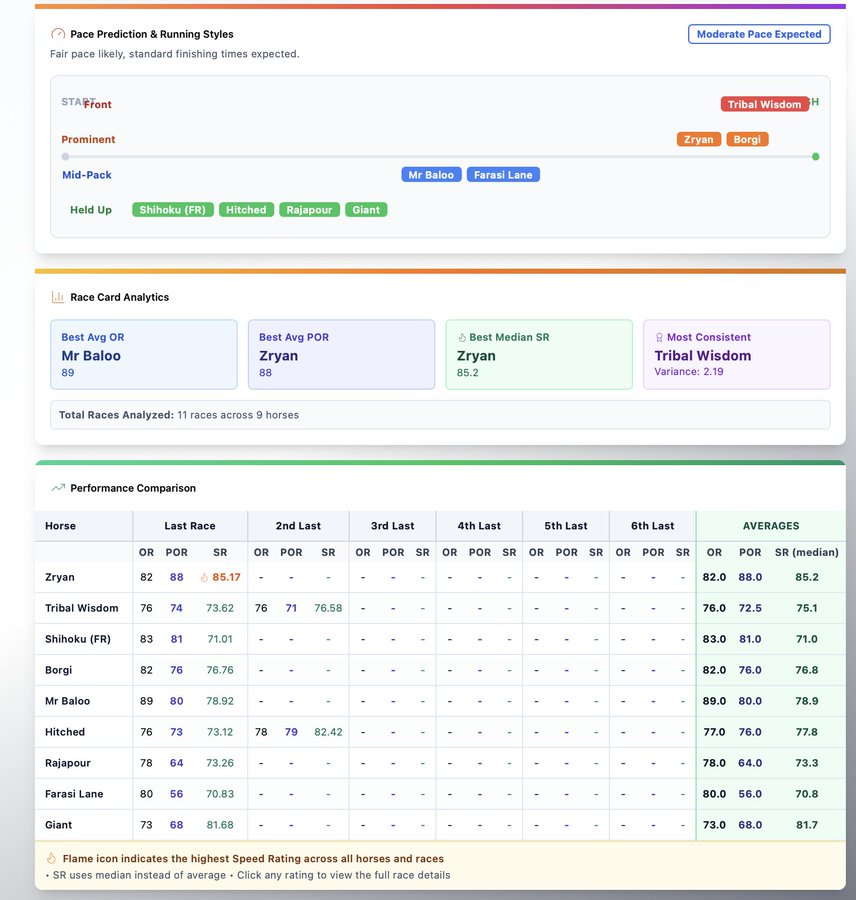Click the Zryan horse name in table

pyautogui.click(x=60, y=577)
